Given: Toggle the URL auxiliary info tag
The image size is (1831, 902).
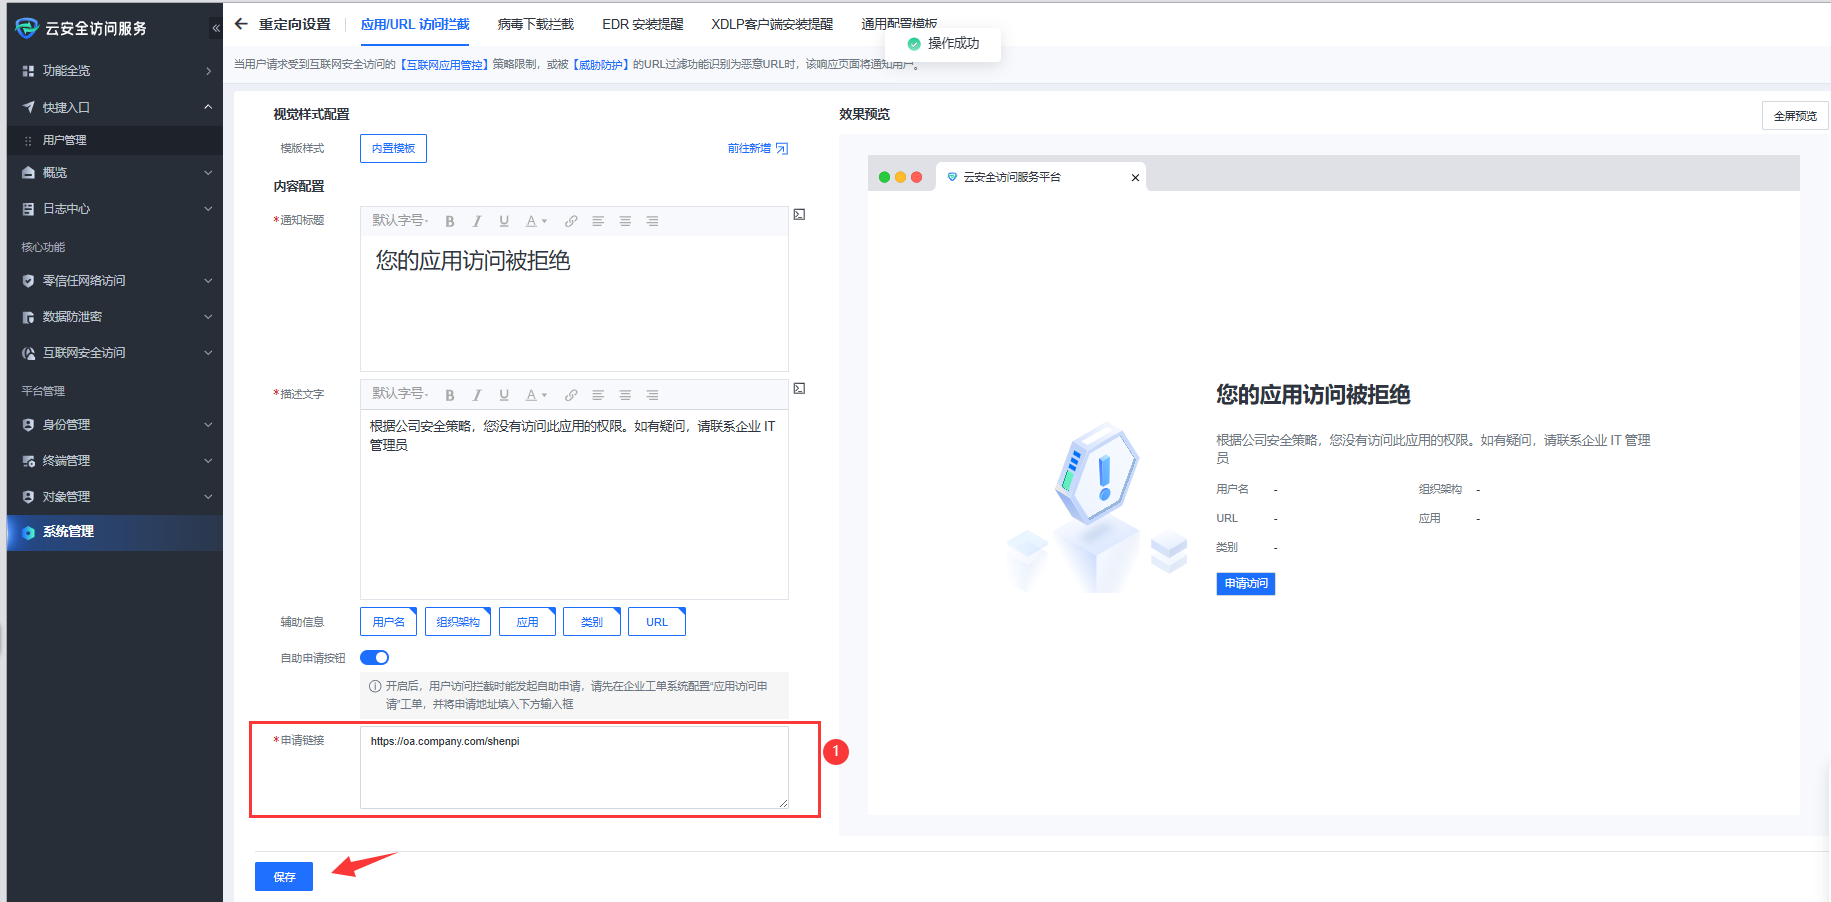Looking at the screenshot, I should (x=657, y=622).
